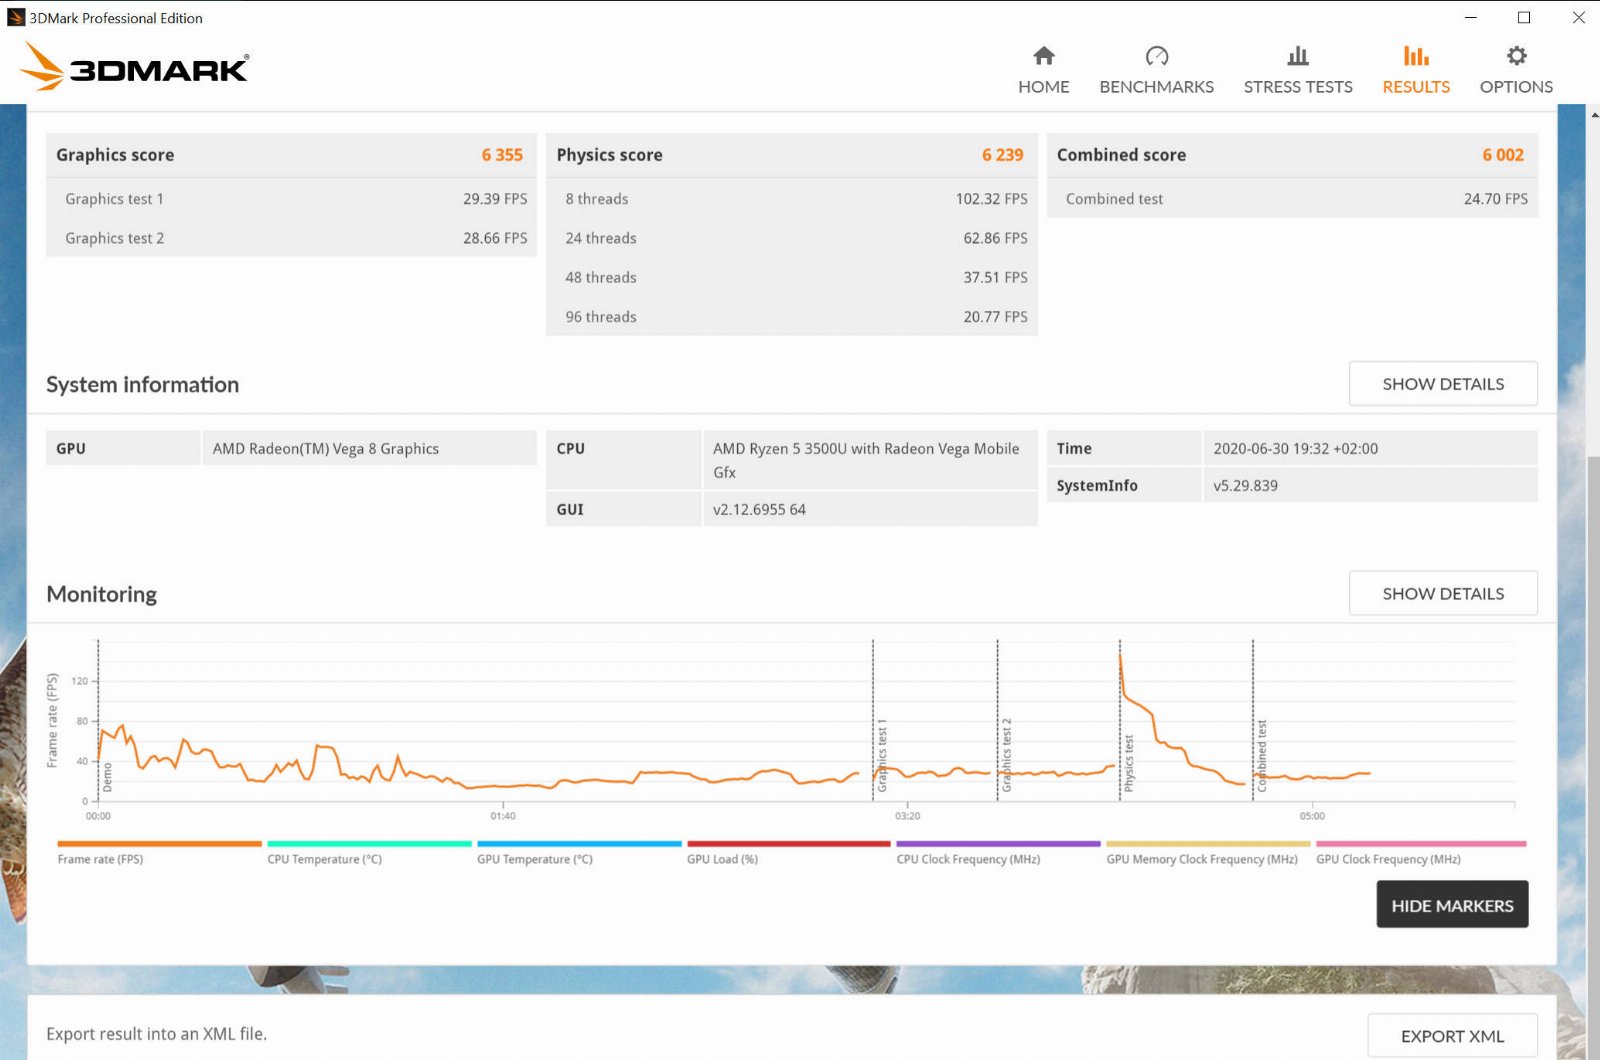
Task: Select the 8 threads row
Action: click(x=791, y=199)
